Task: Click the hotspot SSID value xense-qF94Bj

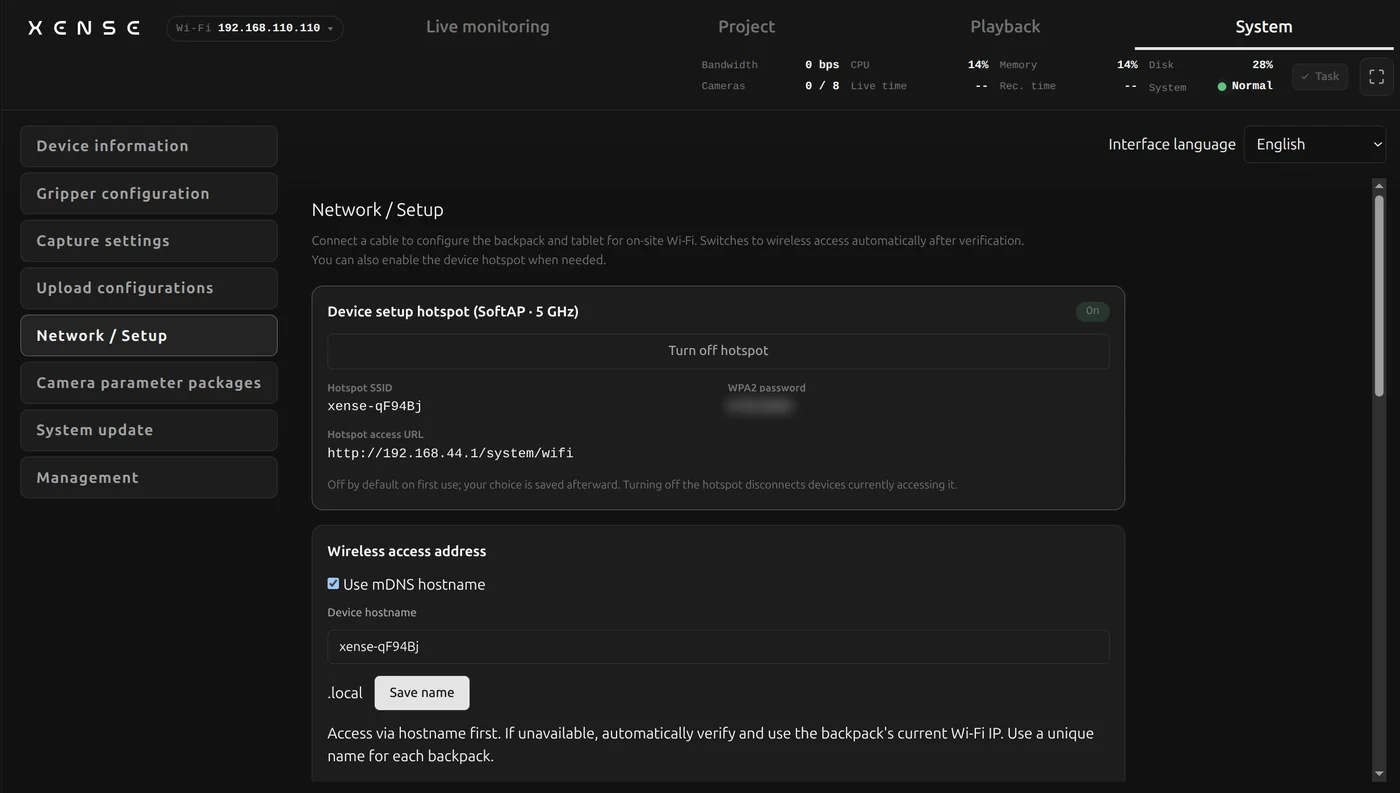Action: [x=375, y=406]
